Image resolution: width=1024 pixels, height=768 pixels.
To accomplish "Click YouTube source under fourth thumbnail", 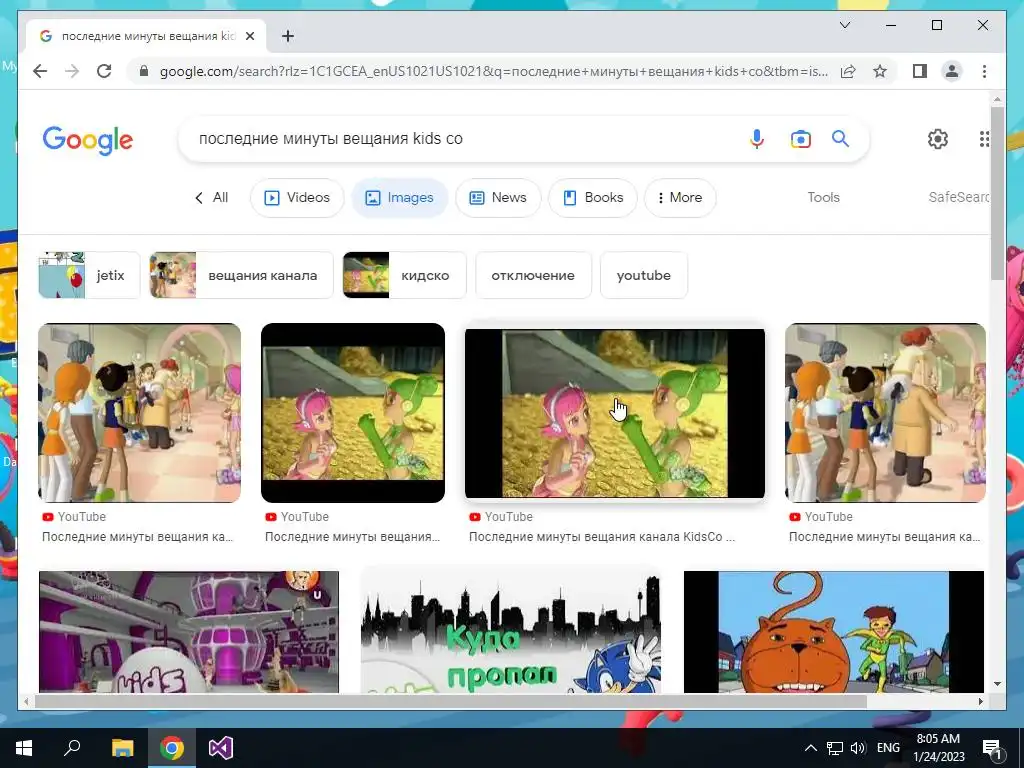I will point(821,517).
